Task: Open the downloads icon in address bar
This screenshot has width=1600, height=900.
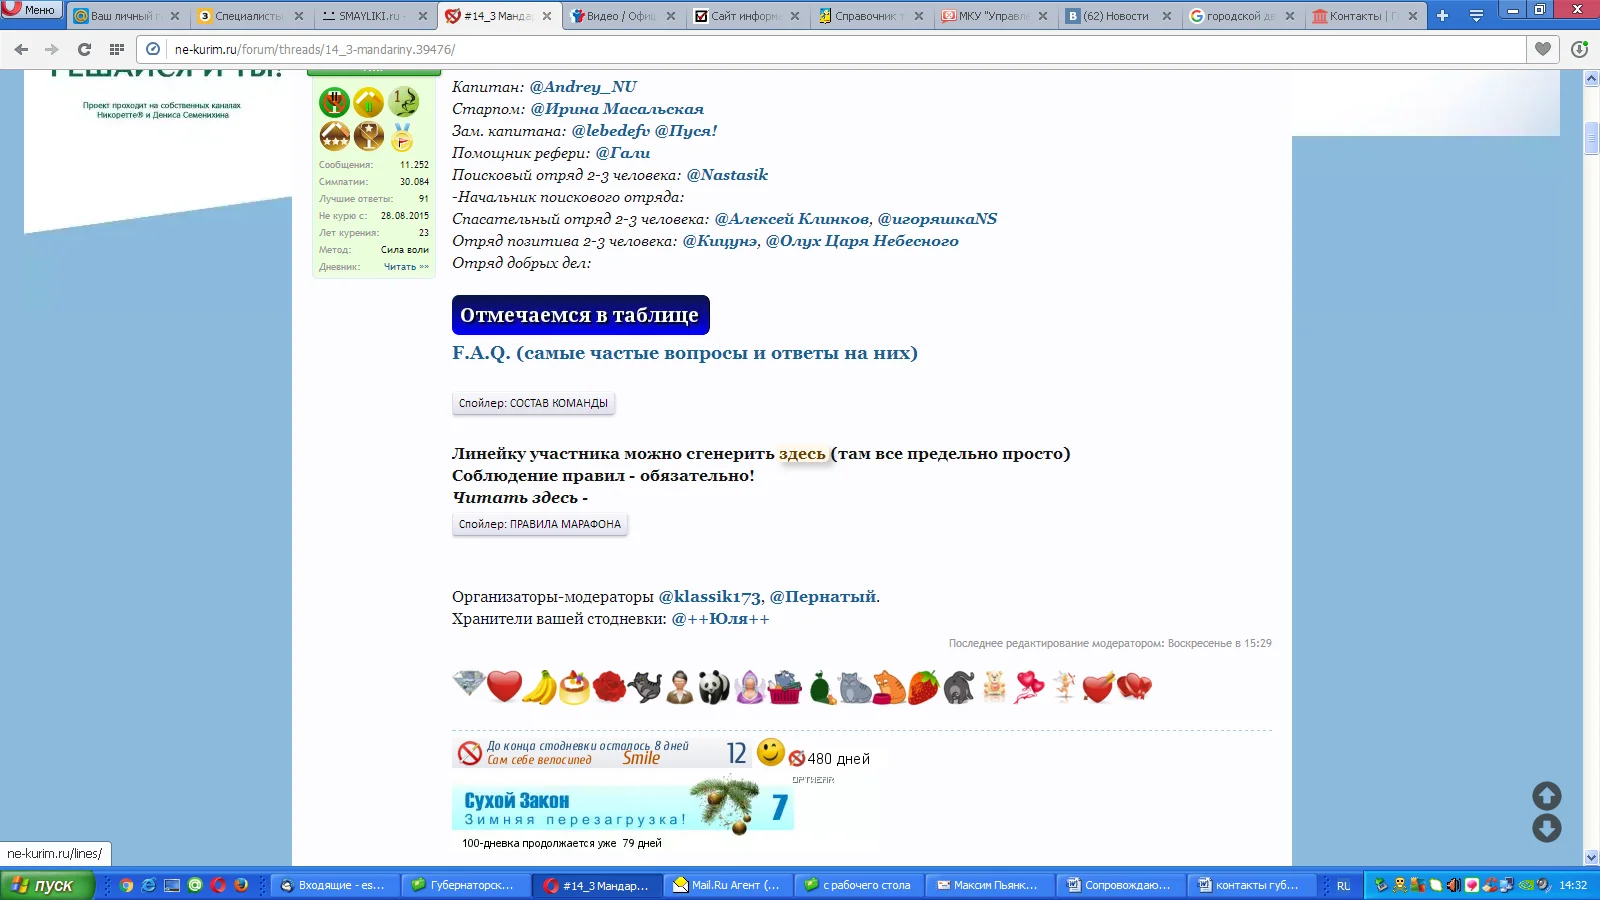Action: coord(1579,49)
